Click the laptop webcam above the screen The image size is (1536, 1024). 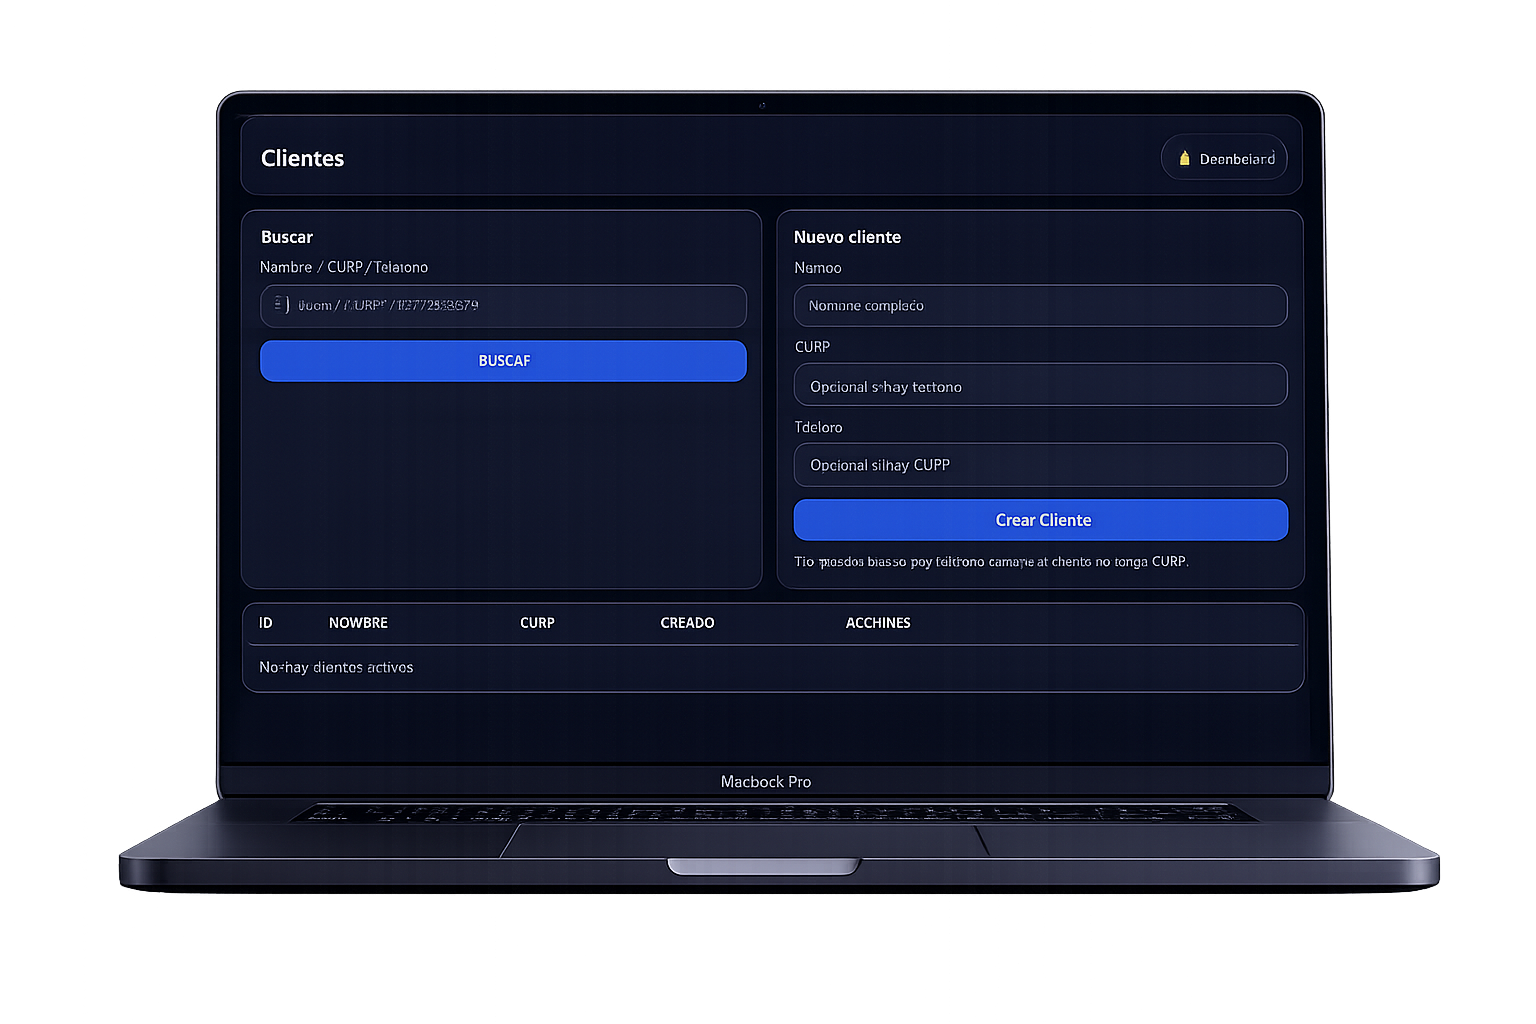coord(762,105)
